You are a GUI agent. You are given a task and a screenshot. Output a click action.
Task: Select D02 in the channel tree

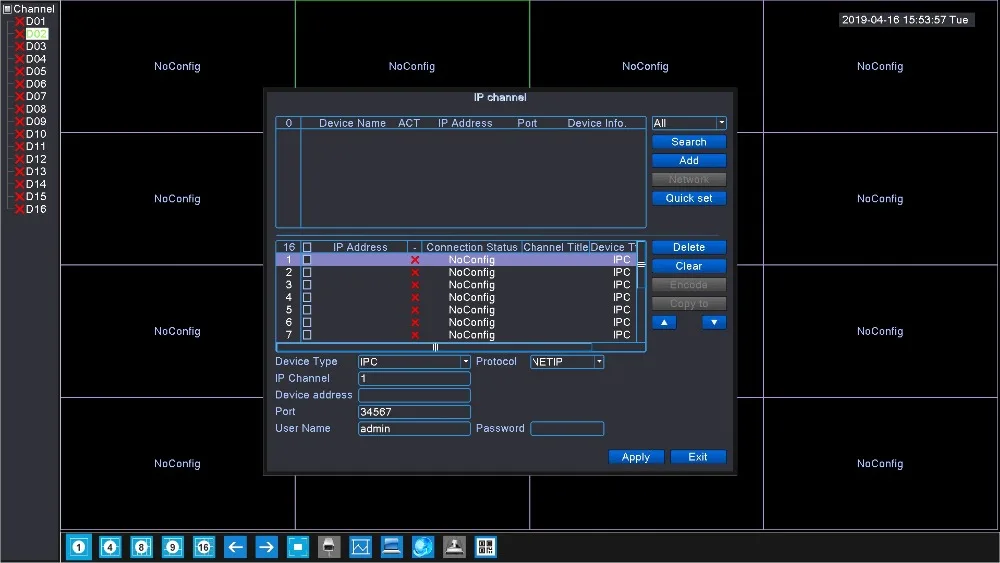pyautogui.click(x=36, y=34)
